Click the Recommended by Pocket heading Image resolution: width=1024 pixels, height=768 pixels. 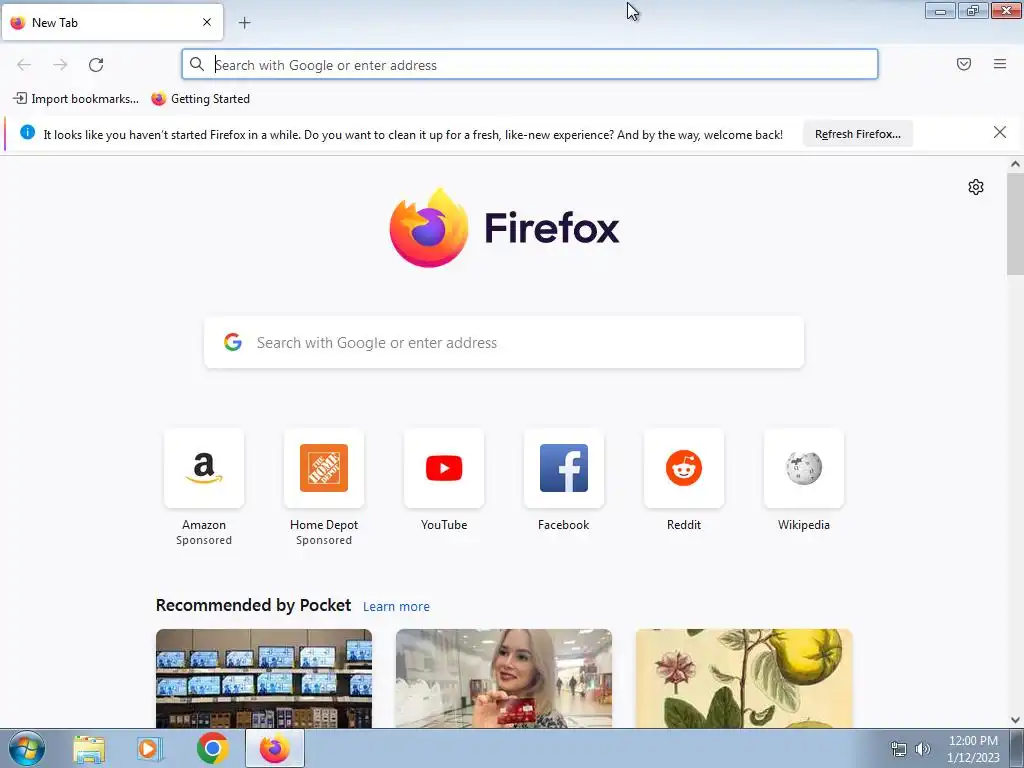pyautogui.click(x=253, y=605)
